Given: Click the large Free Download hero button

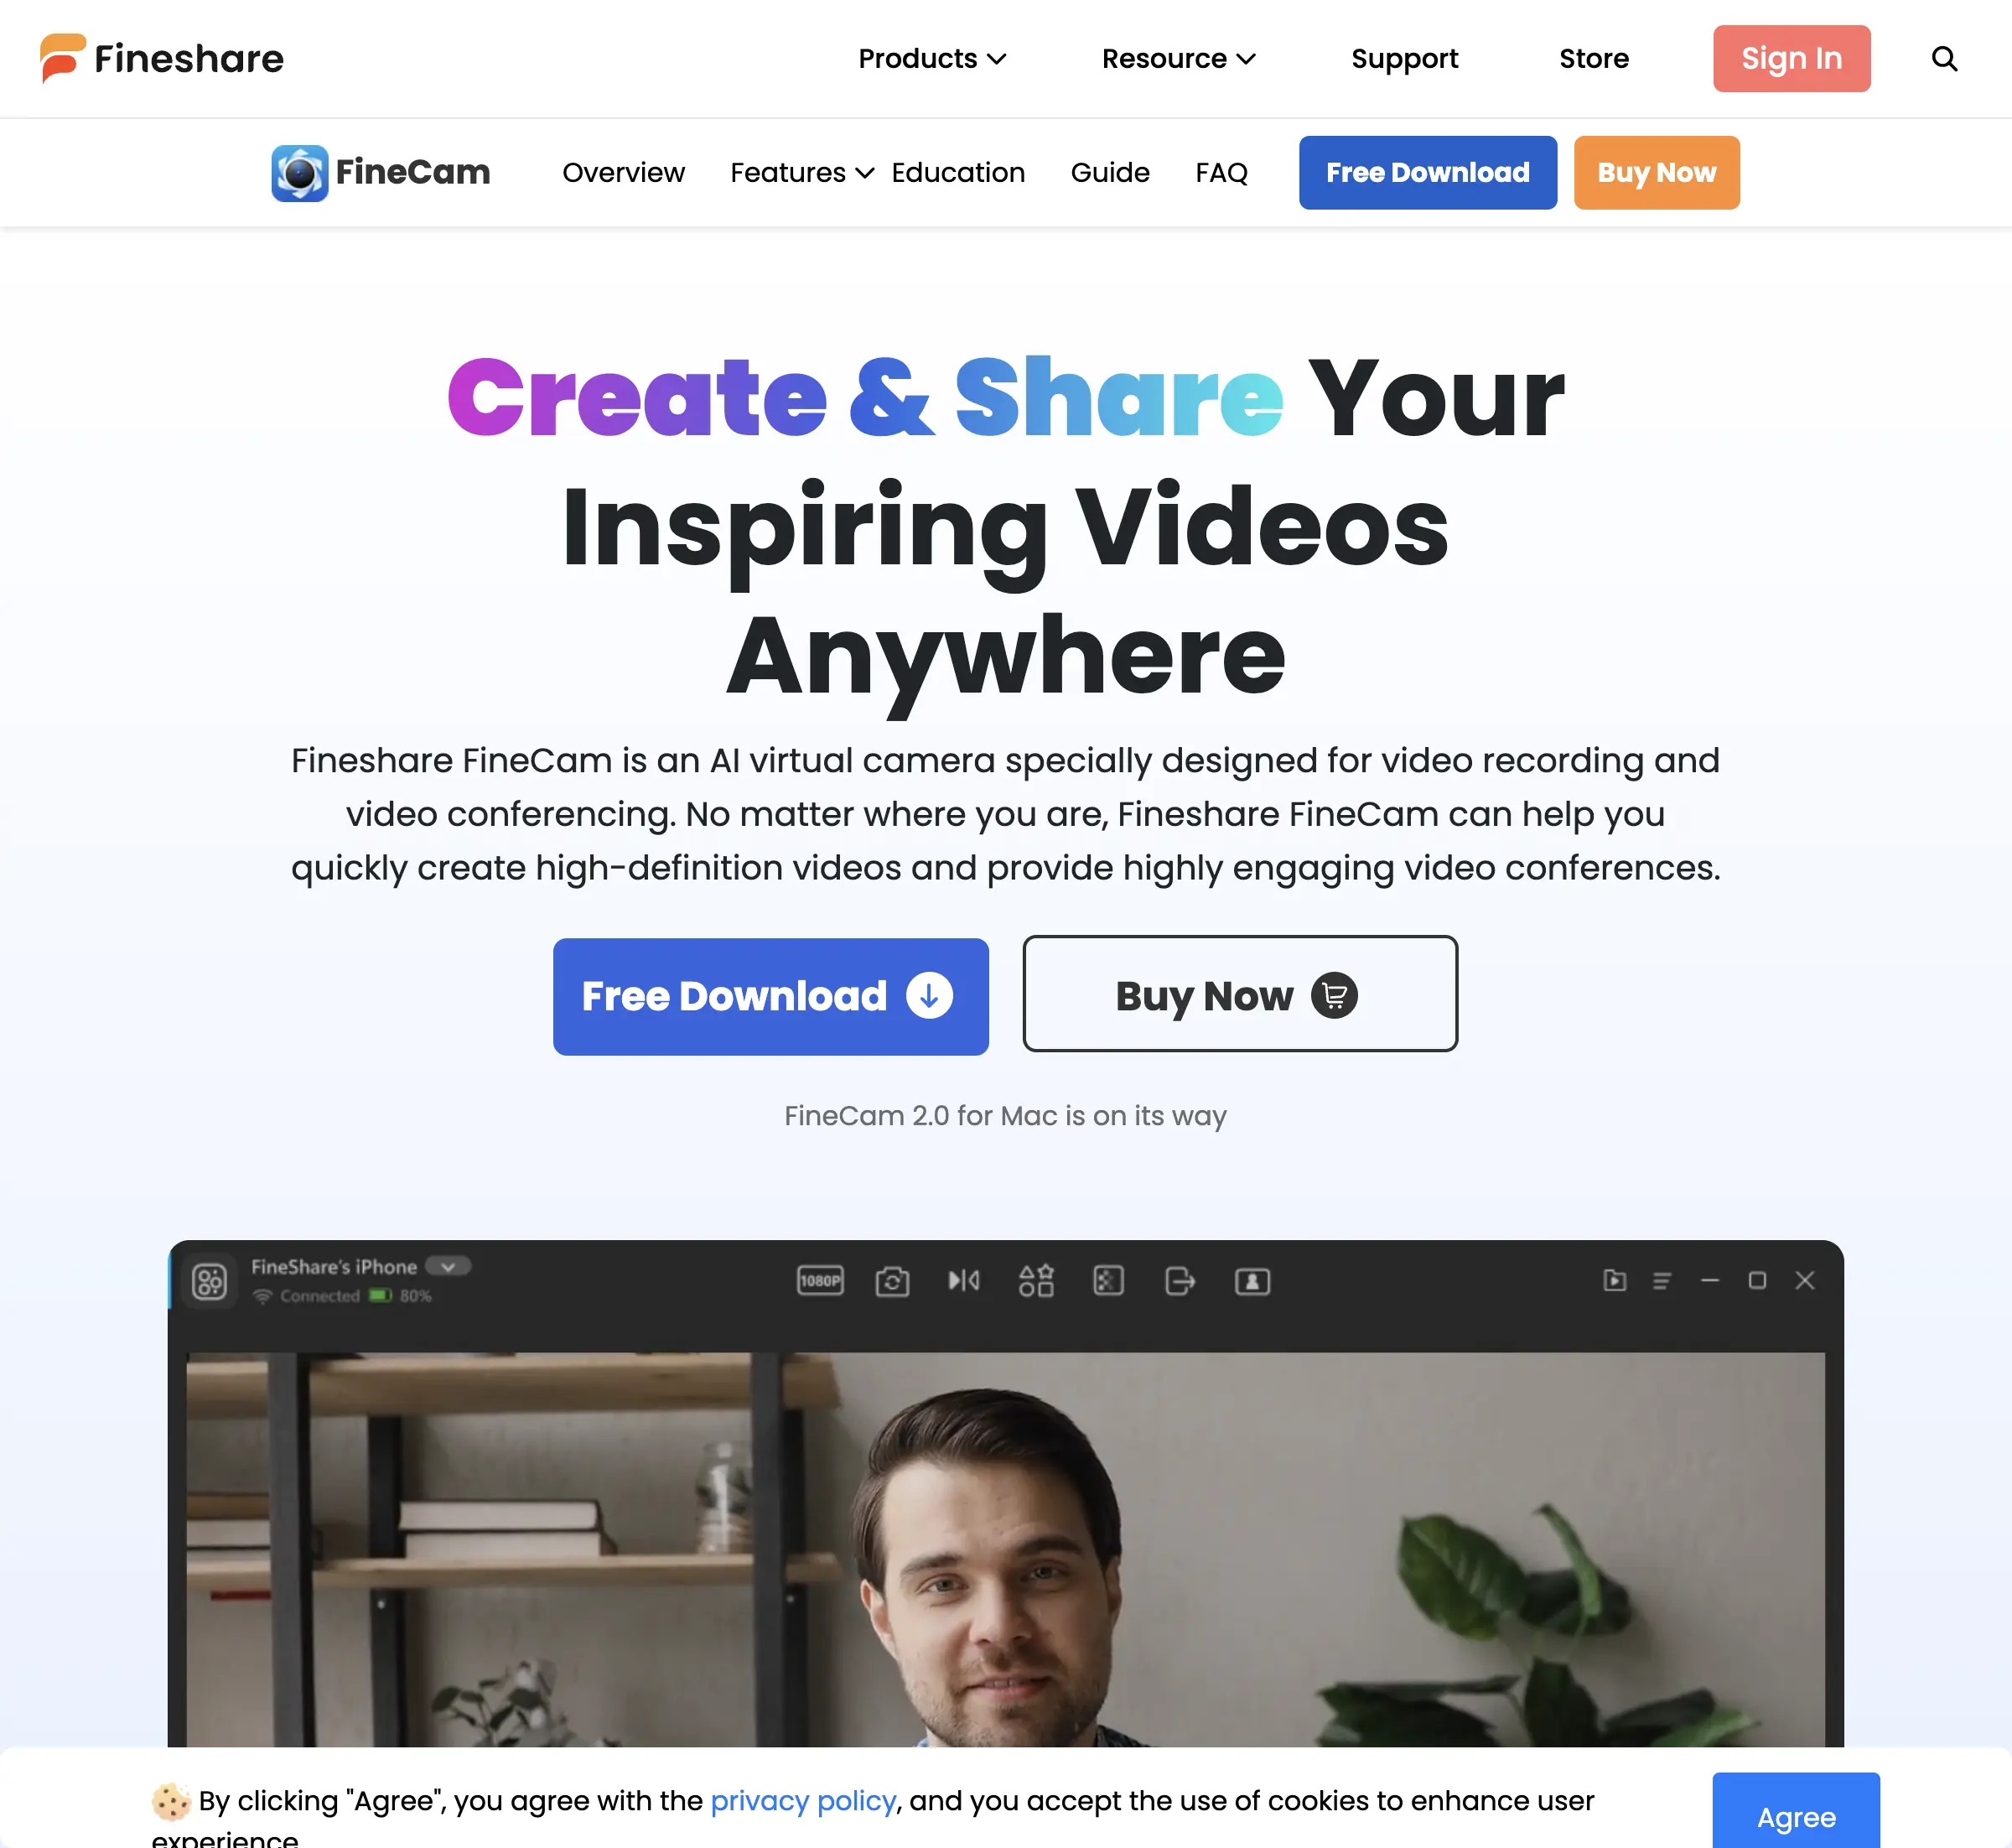Looking at the screenshot, I should tap(770, 996).
